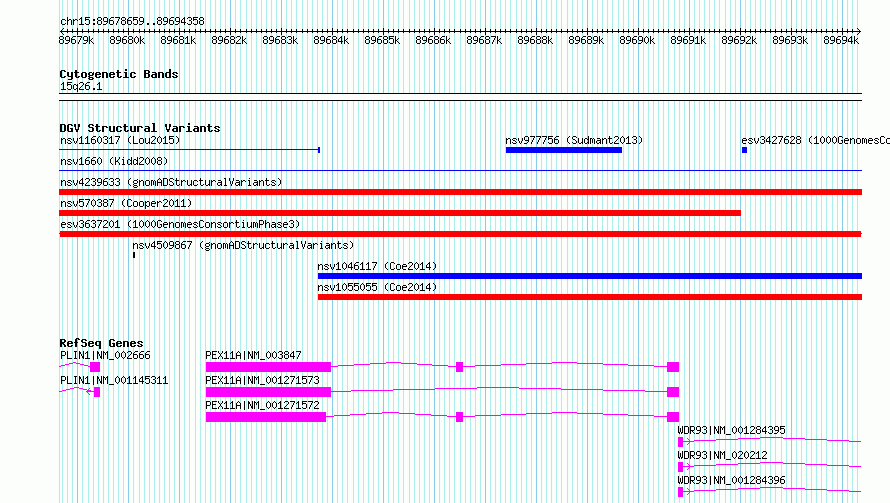The image size is (890, 503).
Task: Click the PLIN1 NM_001145311 exon block
Action: click(97, 392)
